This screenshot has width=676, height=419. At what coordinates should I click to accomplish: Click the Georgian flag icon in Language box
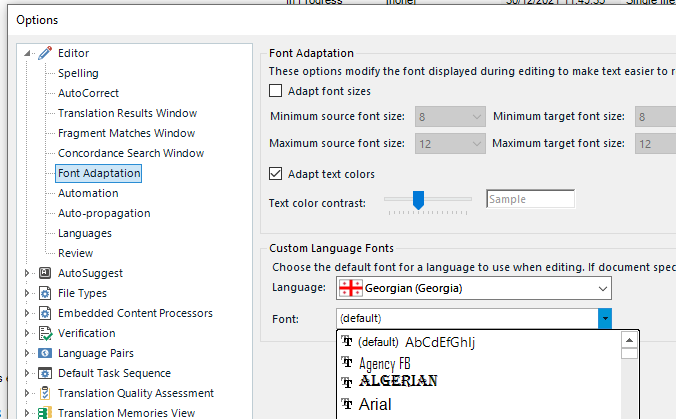click(351, 288)
